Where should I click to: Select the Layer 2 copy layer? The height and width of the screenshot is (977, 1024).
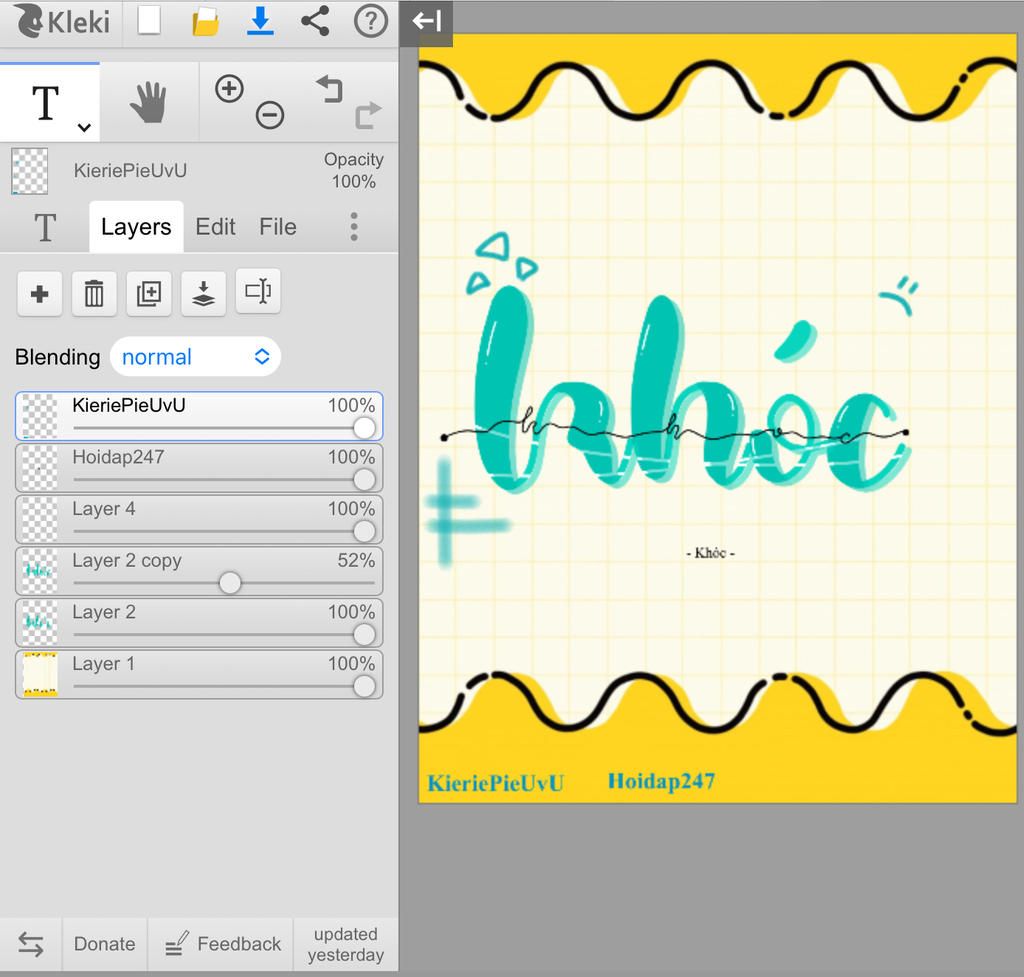click(199, 571)
